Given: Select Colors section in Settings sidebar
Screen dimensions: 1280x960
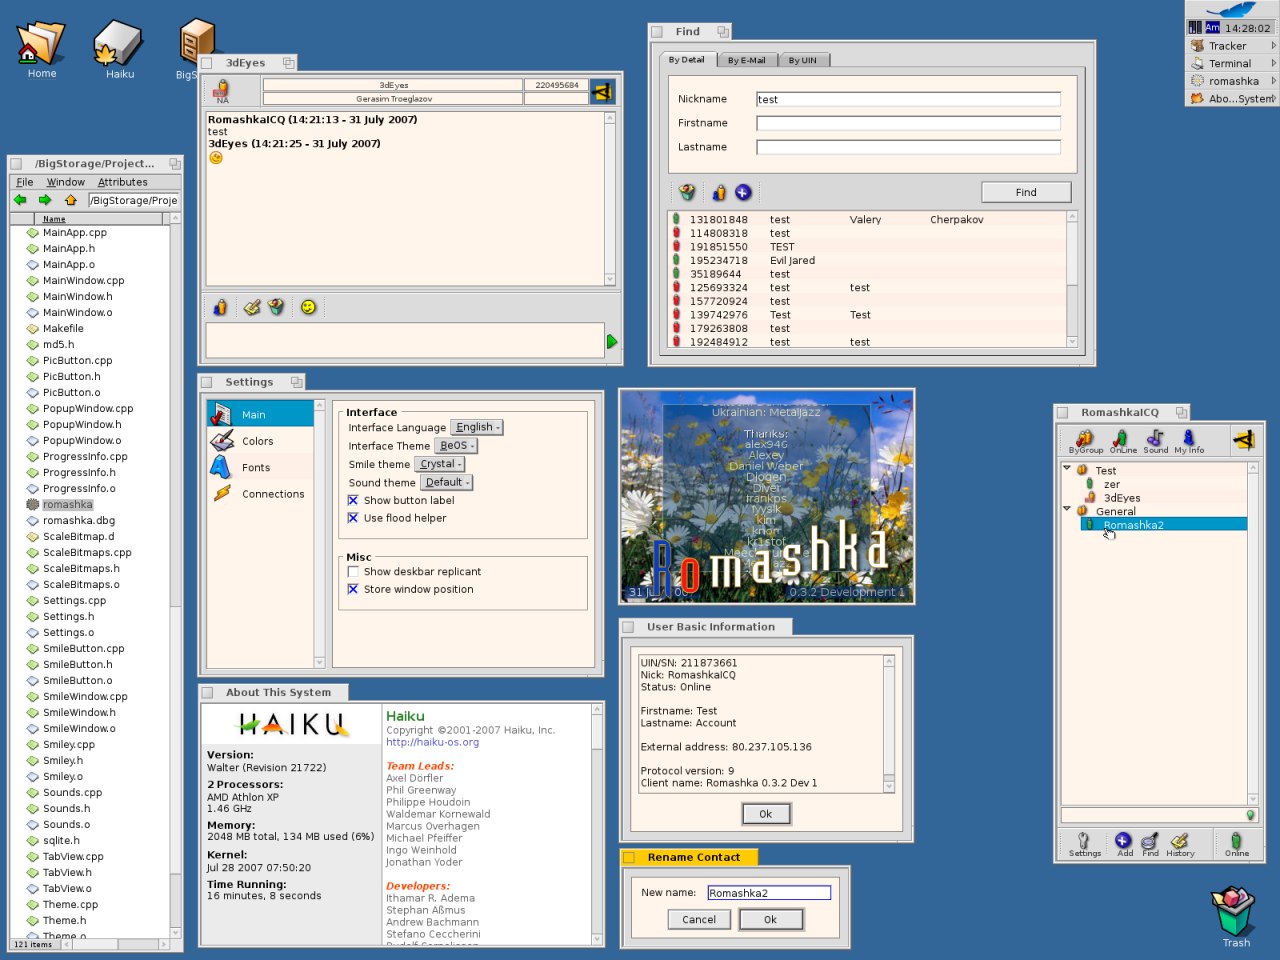Looking at the screenshot, I should point(260,441).
